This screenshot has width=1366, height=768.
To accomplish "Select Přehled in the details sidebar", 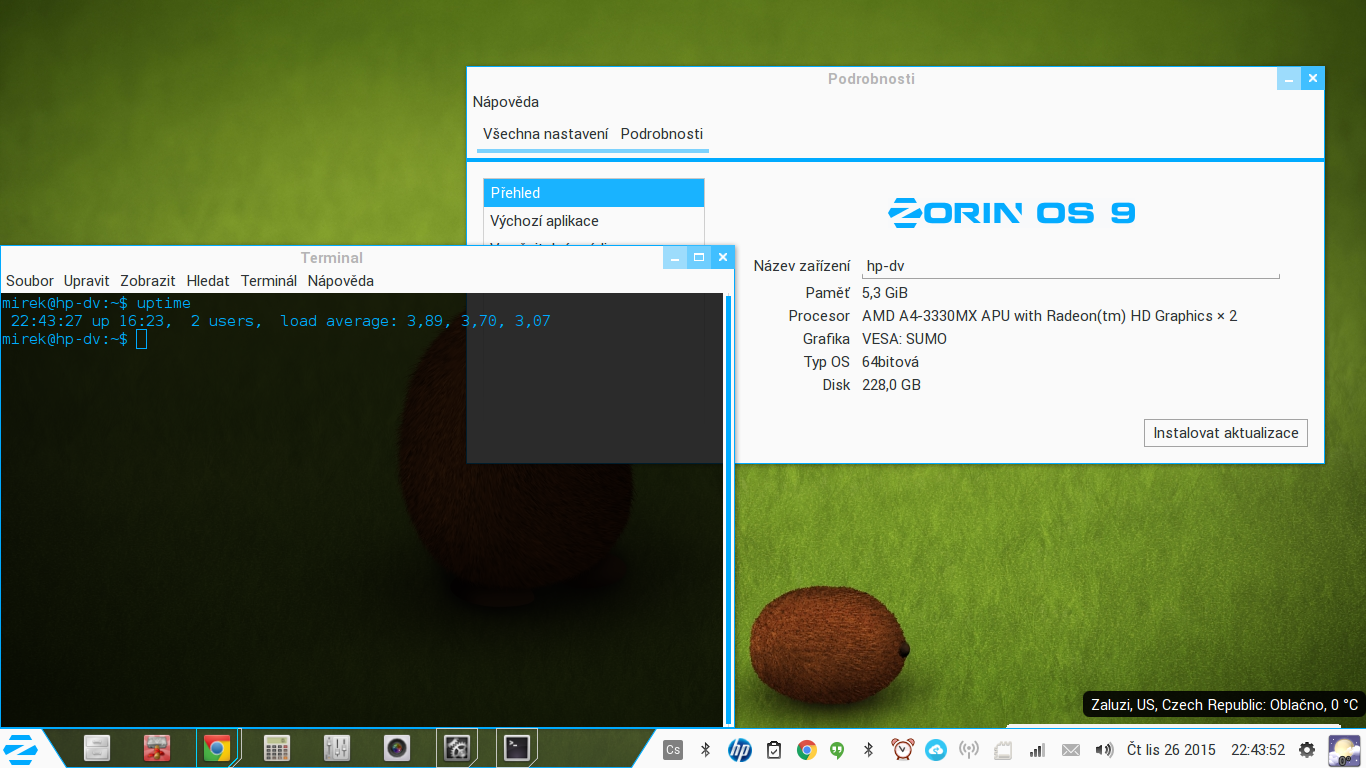I will coord(594,193).
